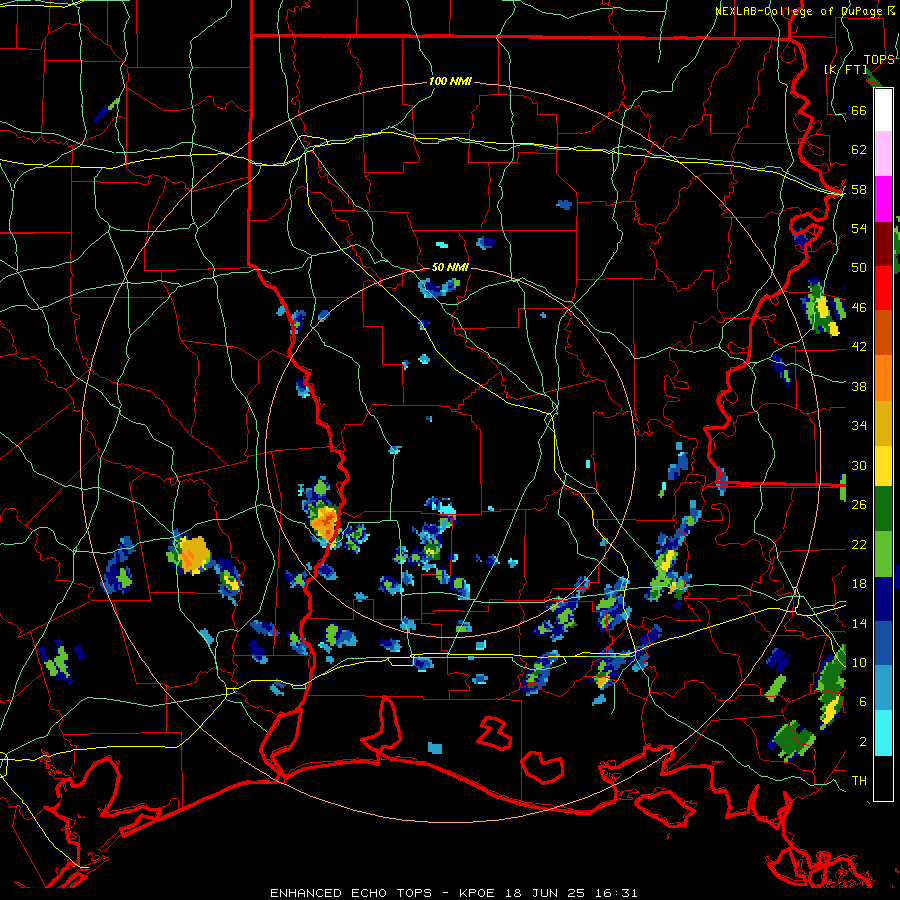Choose the cyan swatch between 6 and 2
Viewport: 900px width, 900px height.
click(883, 733)
